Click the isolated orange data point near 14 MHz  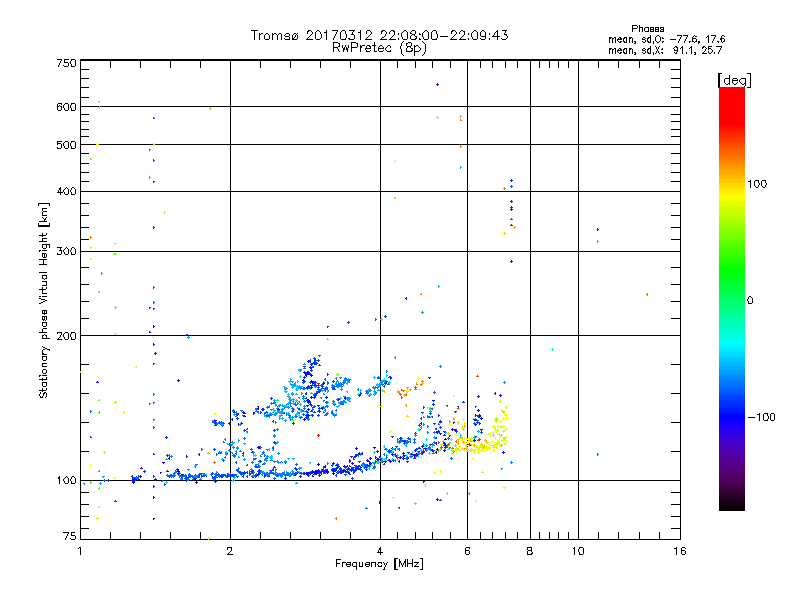[x=647, y=294]
